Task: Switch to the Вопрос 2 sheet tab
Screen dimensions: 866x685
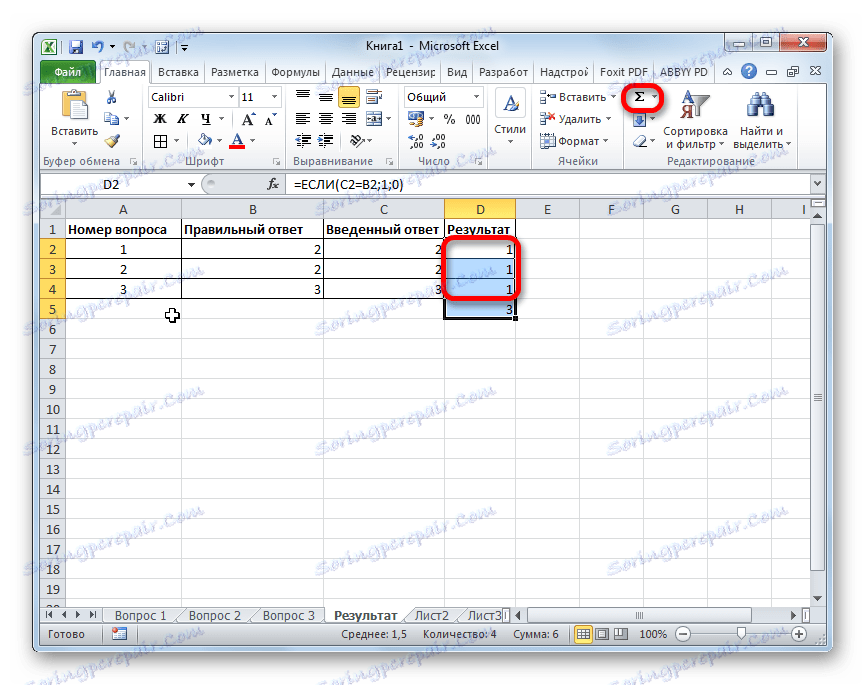Action: click(x=214, y=615)
